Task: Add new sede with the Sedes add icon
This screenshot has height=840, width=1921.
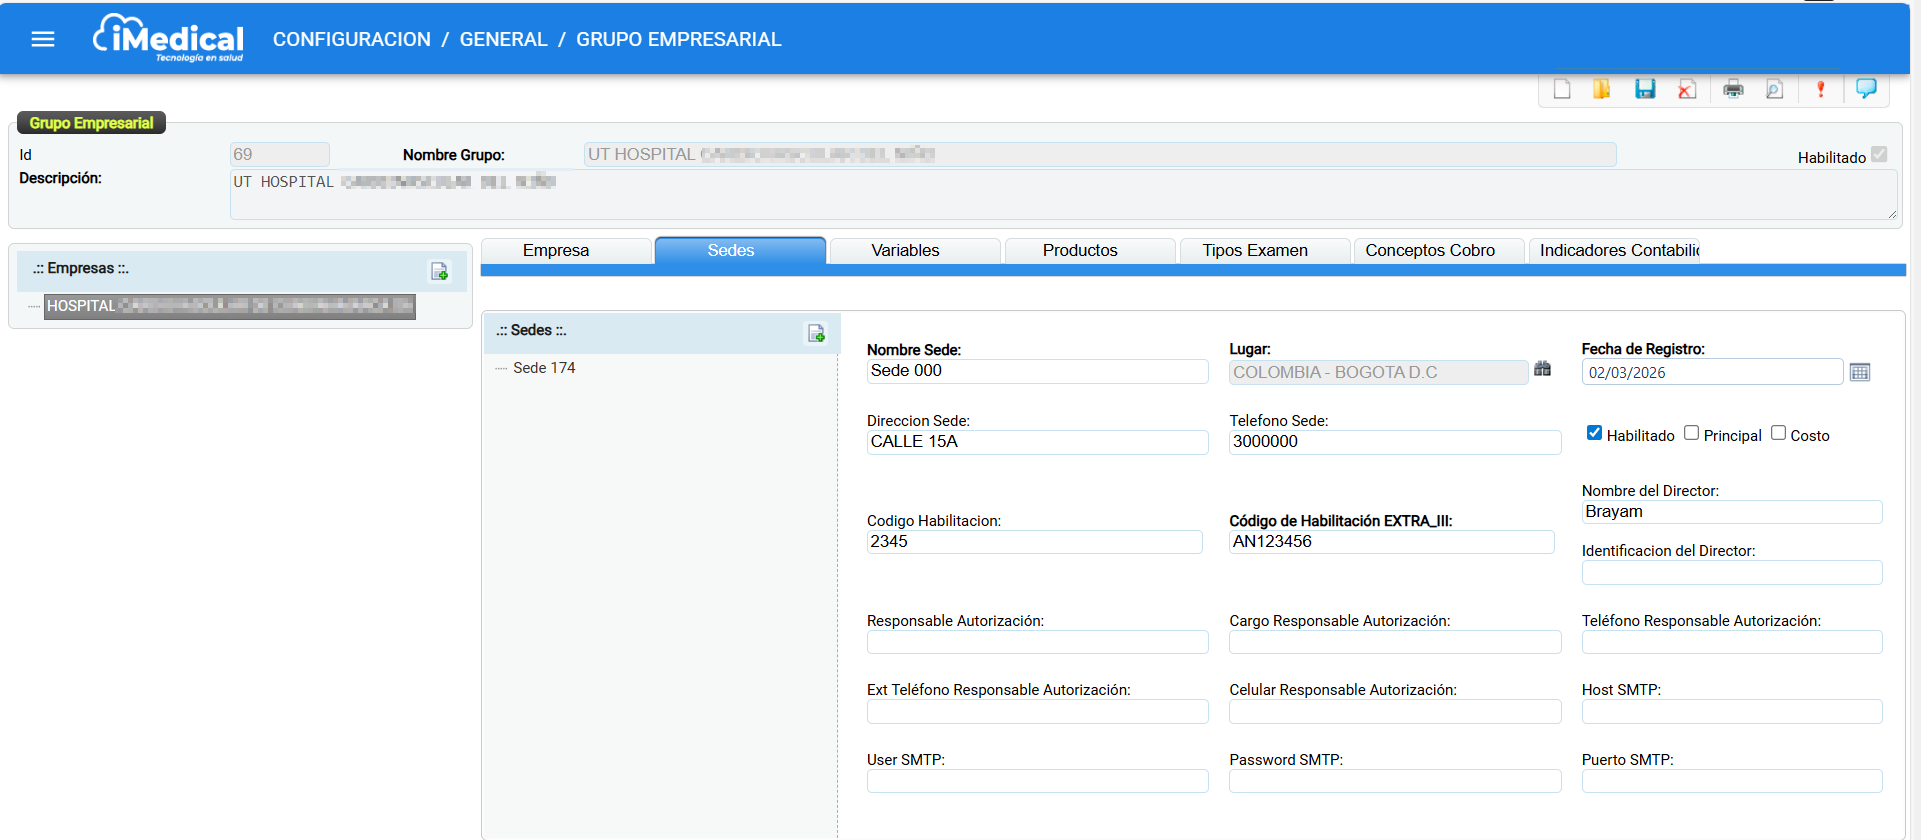Action: pyautogui.click(x=816, y=334)
